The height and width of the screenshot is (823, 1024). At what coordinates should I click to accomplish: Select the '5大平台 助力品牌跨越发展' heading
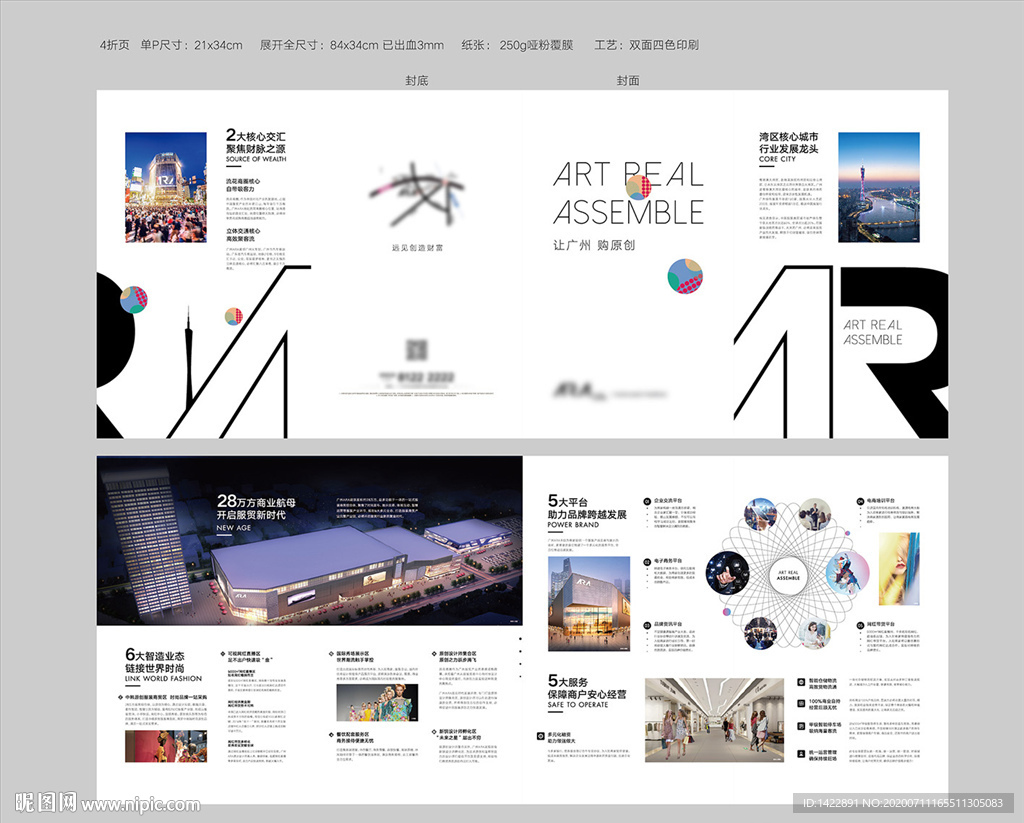(587, 507)
